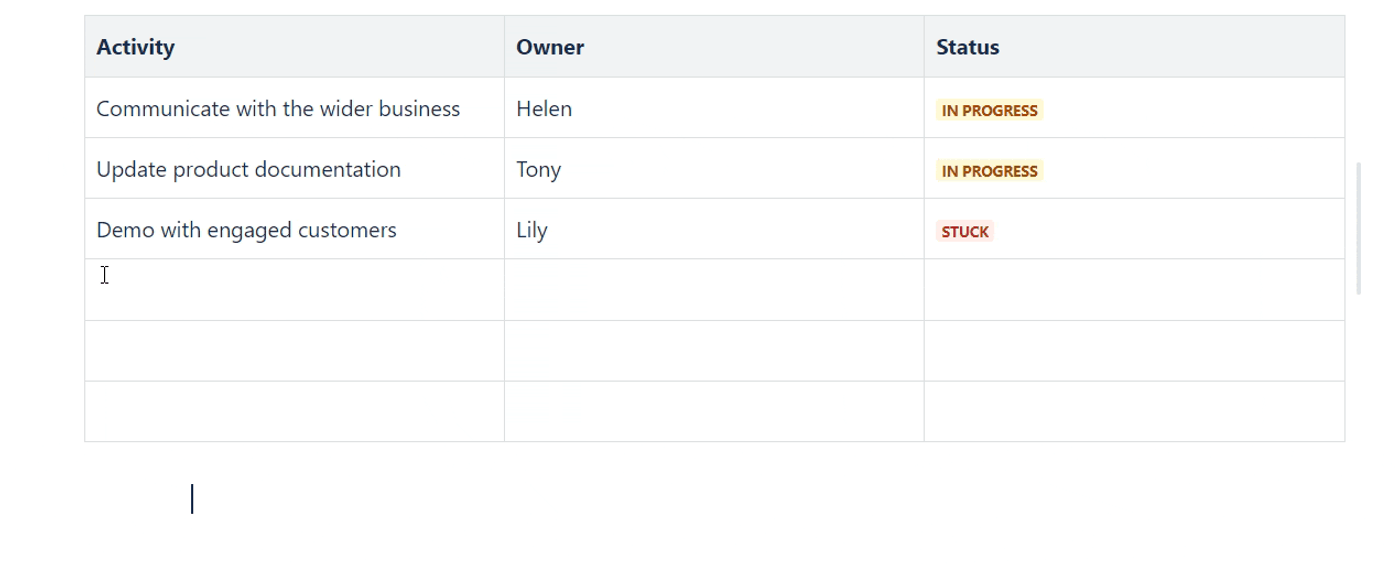Viewport: 1400px width, 564px height.
Task: Click the IN PROGRESS status badge for Helen
Action: [989, 110]
